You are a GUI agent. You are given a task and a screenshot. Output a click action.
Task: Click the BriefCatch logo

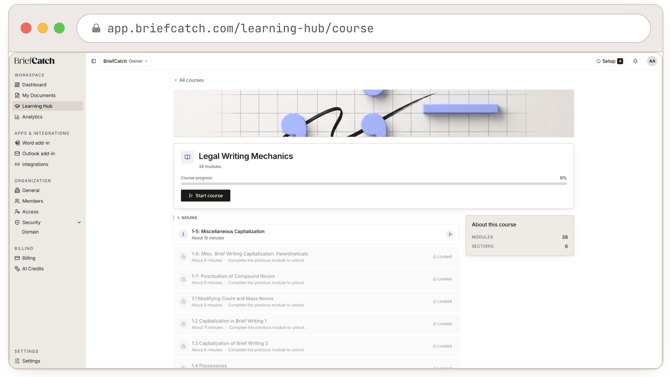pyautogui.click(x=34, y=61)
